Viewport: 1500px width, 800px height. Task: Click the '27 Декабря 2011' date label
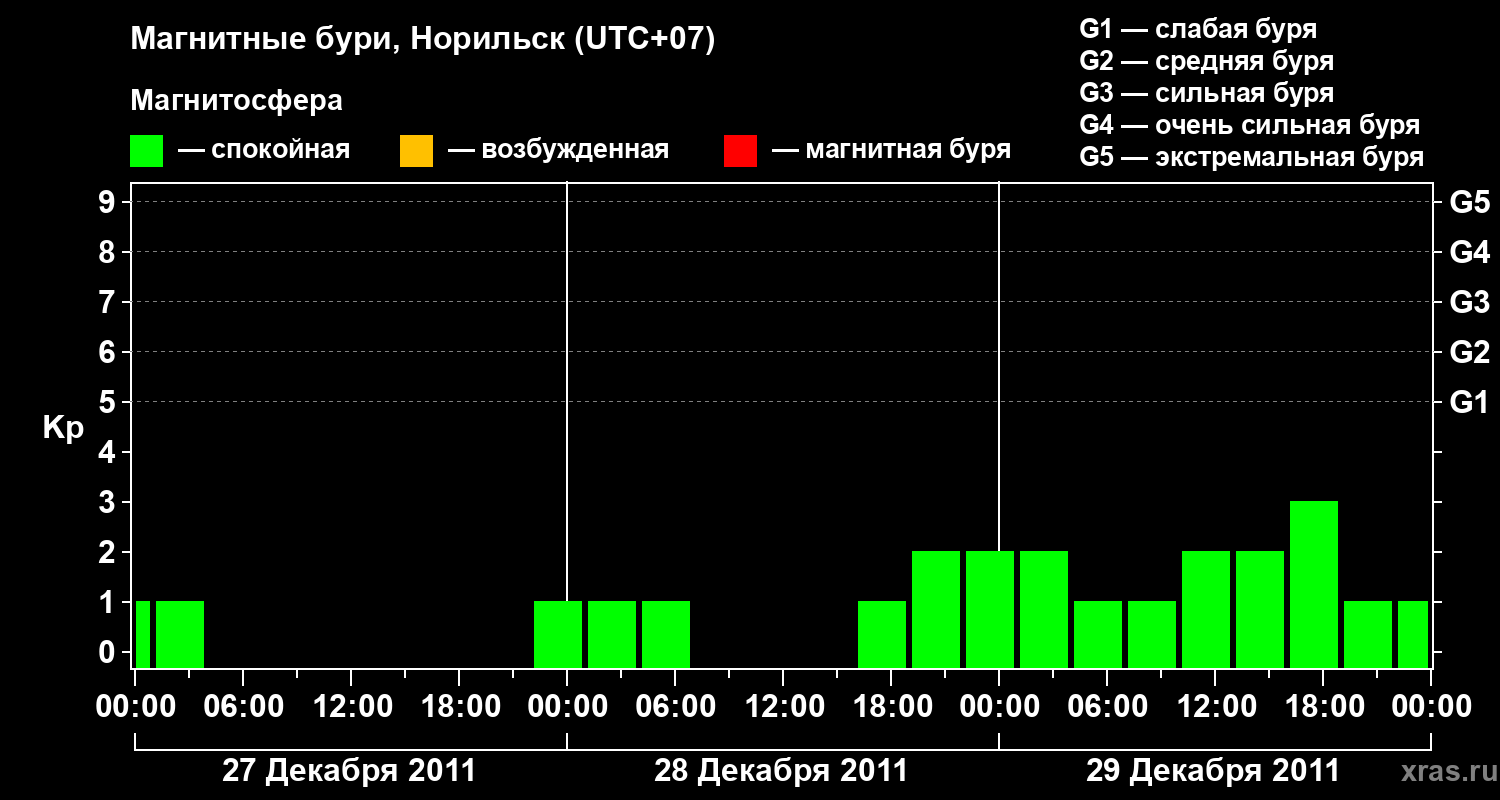(x=349, y=771)
